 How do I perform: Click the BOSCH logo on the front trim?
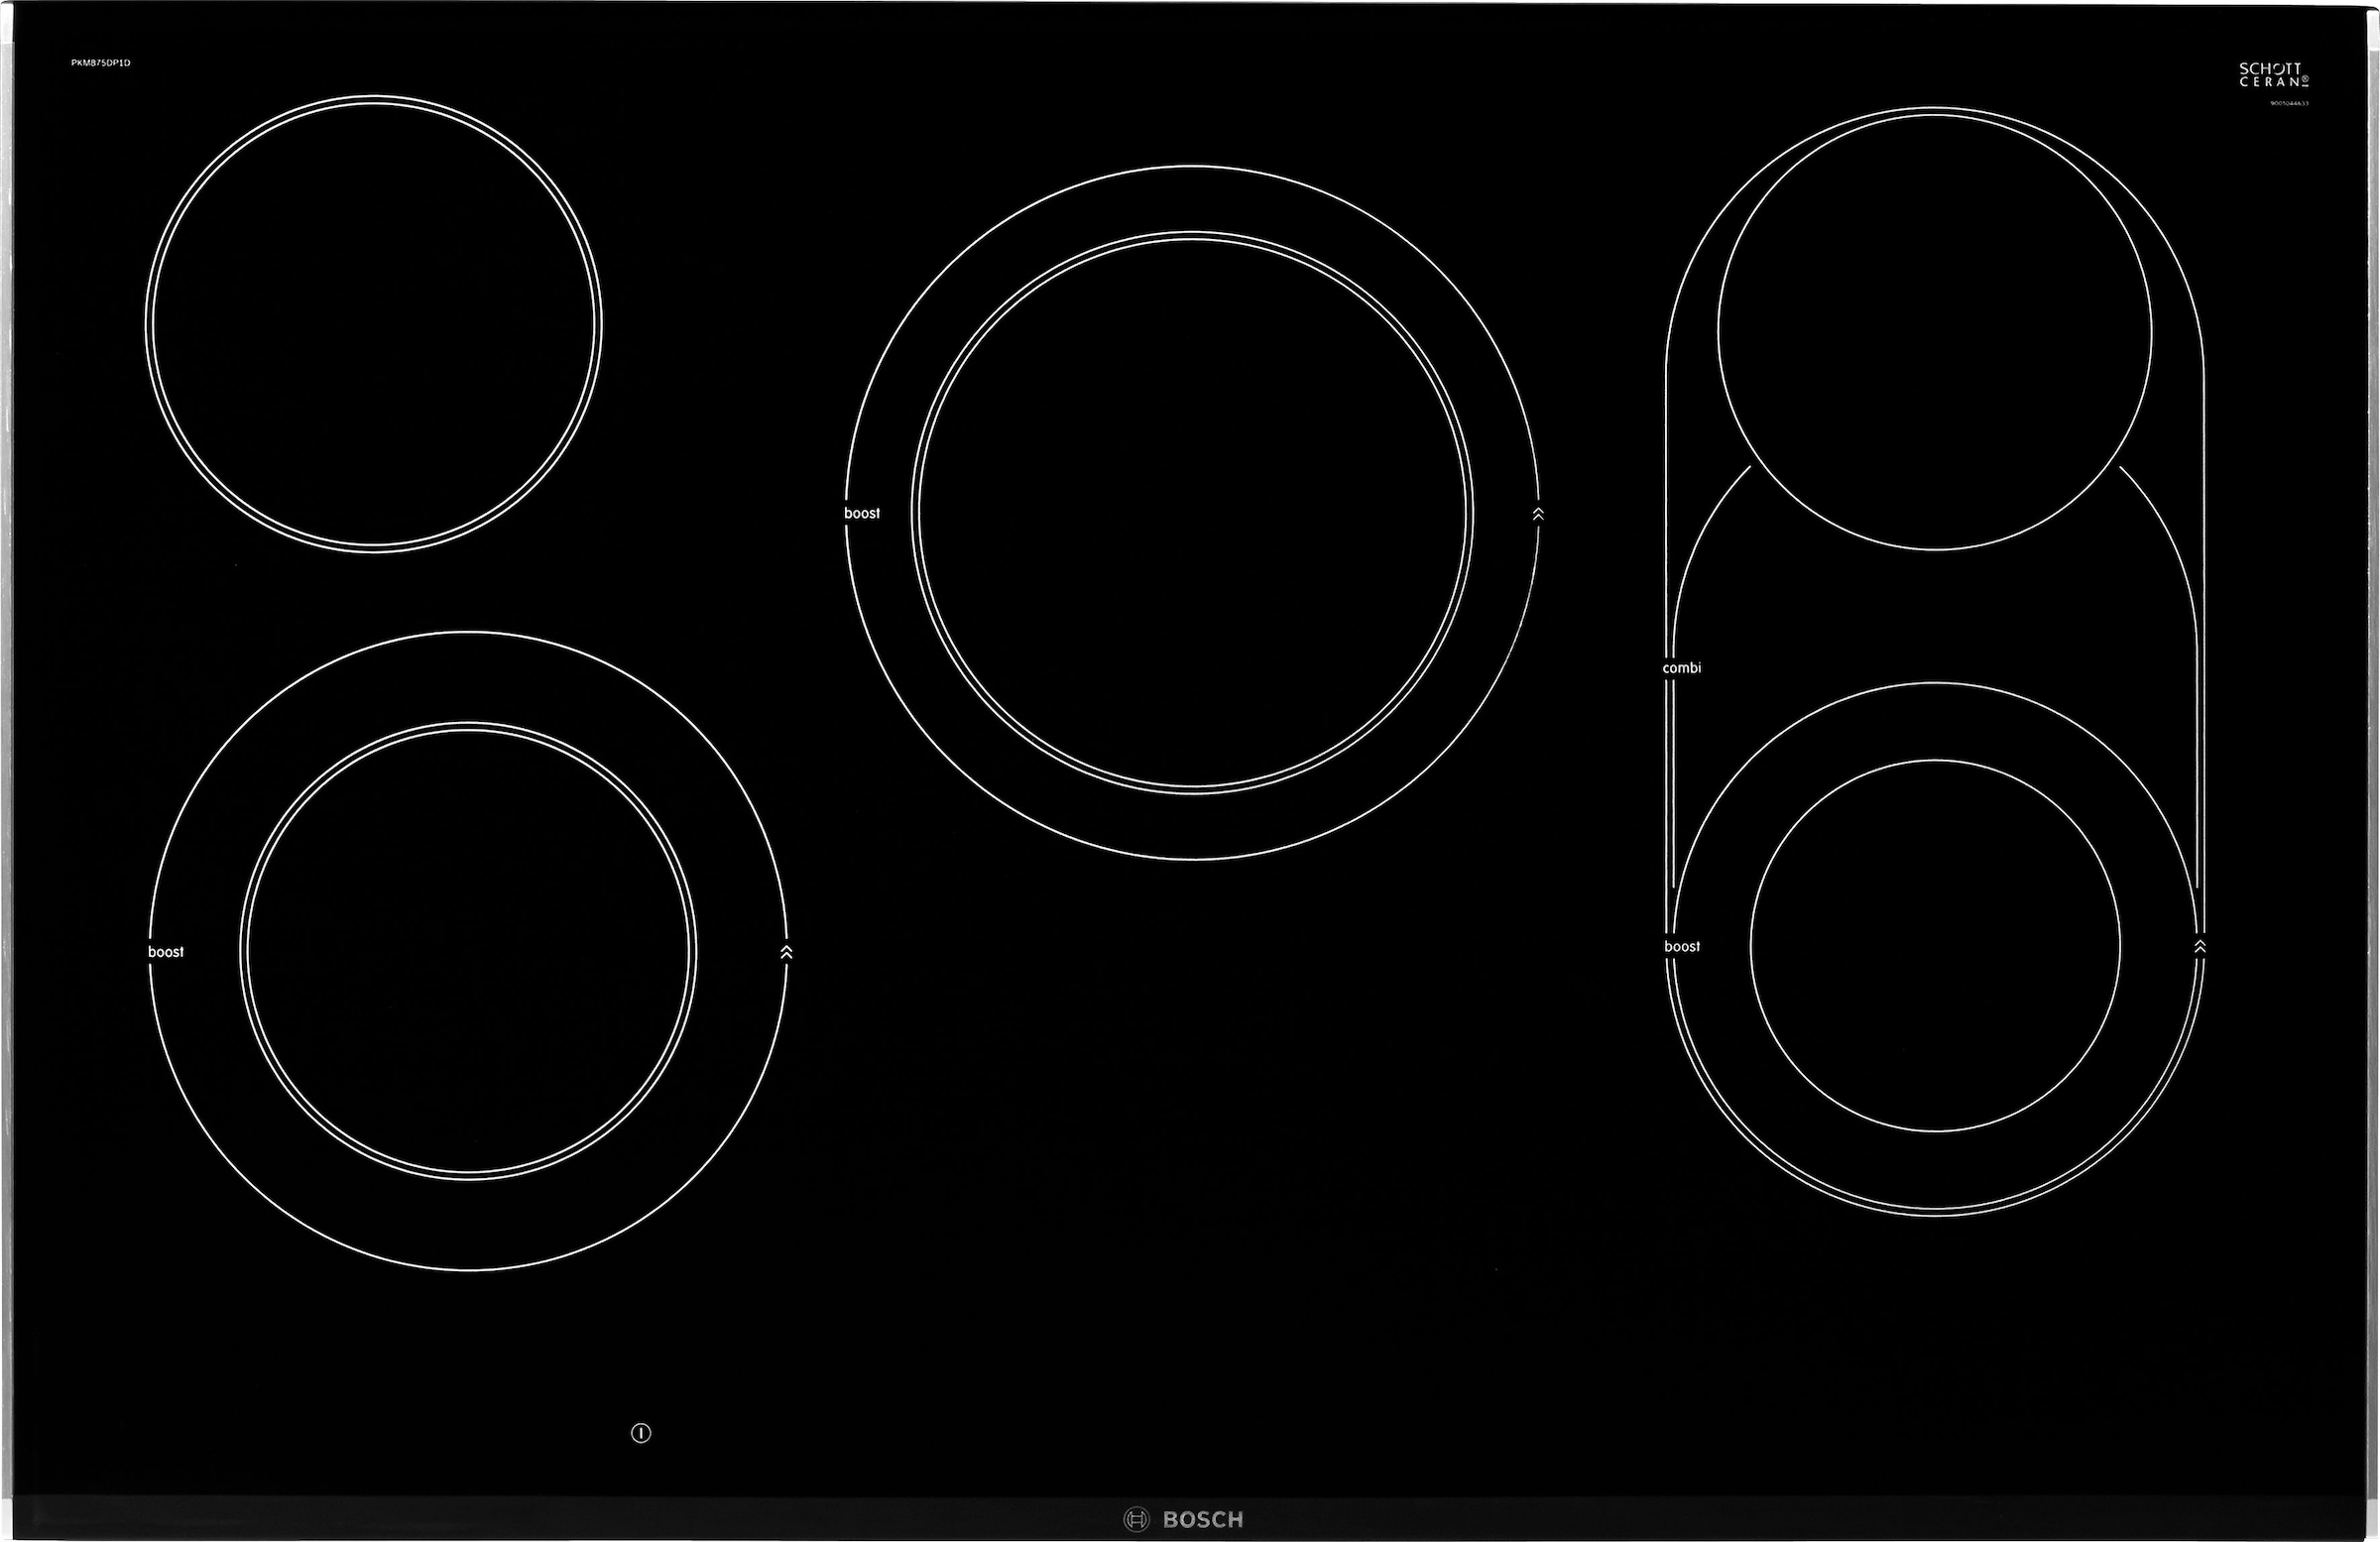pyautogui.click(x=1184, y=1520)
